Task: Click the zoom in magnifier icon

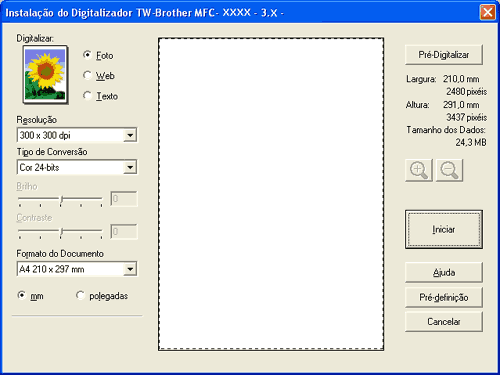Action: 419,170
